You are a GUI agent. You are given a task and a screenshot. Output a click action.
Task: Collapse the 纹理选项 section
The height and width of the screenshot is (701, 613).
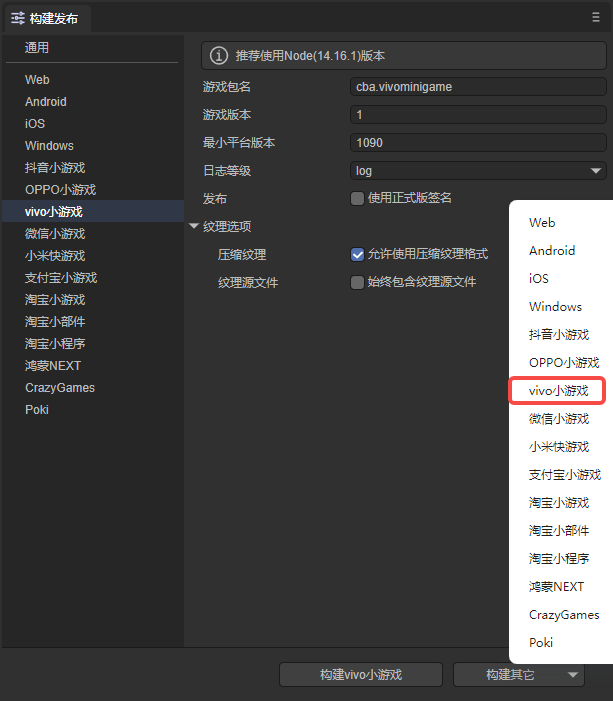pyautogui.click(x=194, y=227)
